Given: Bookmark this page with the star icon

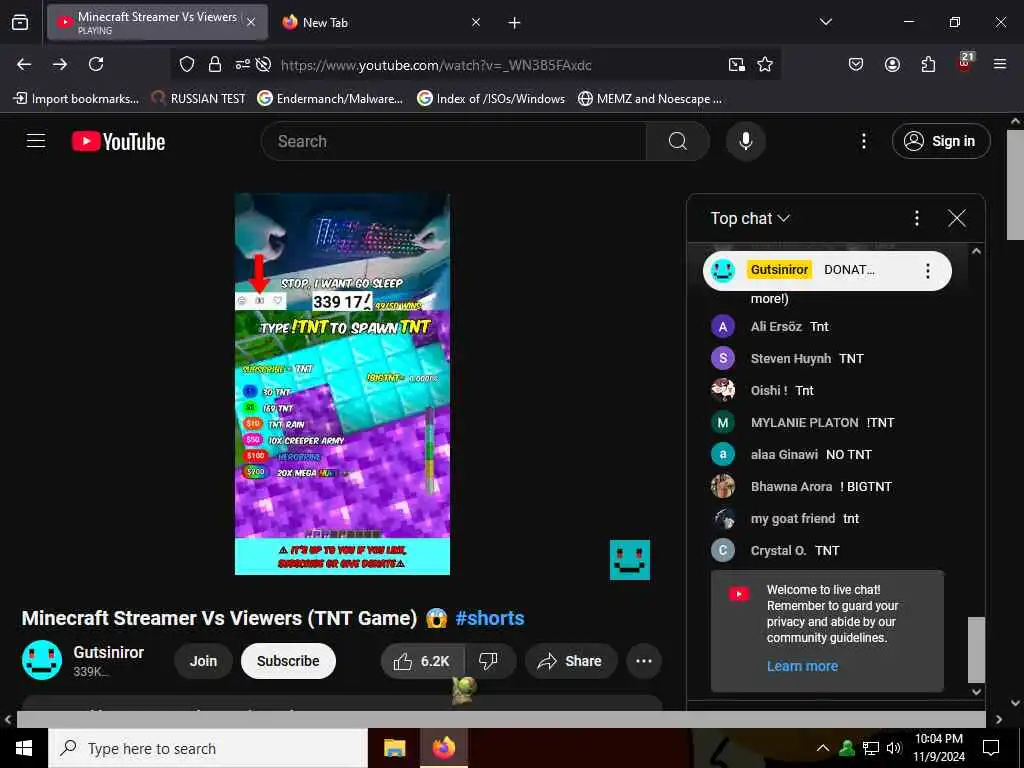Looking at the screenshot, I should point(765,64).
